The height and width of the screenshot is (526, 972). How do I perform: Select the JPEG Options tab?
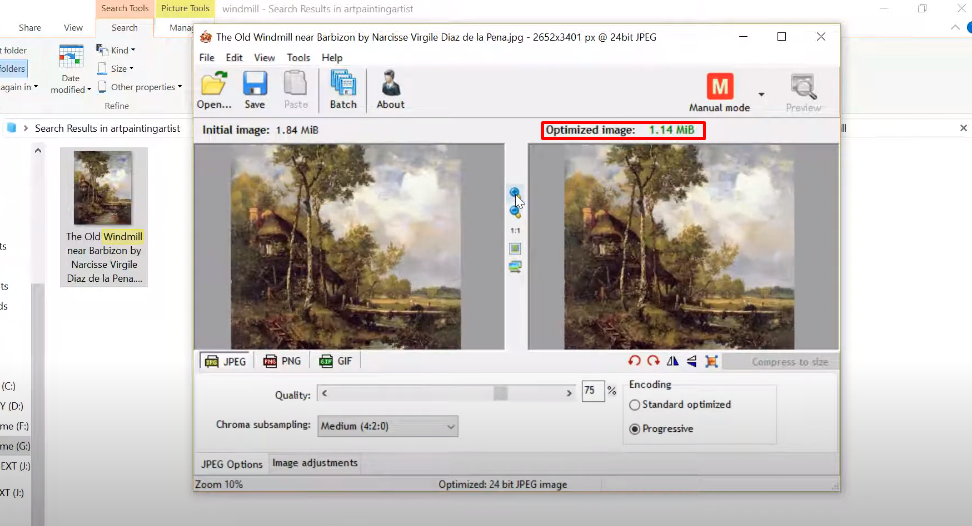pos(232,464)
